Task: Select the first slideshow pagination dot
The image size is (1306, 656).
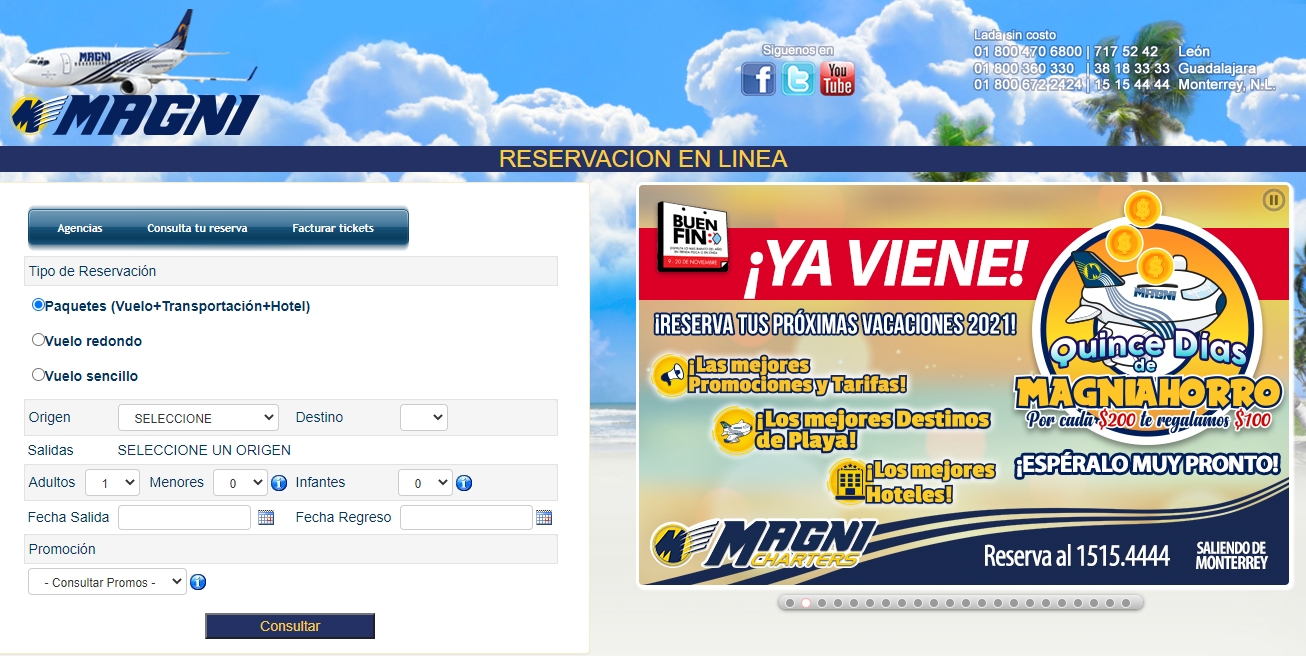Action: [x=790, y=603]
